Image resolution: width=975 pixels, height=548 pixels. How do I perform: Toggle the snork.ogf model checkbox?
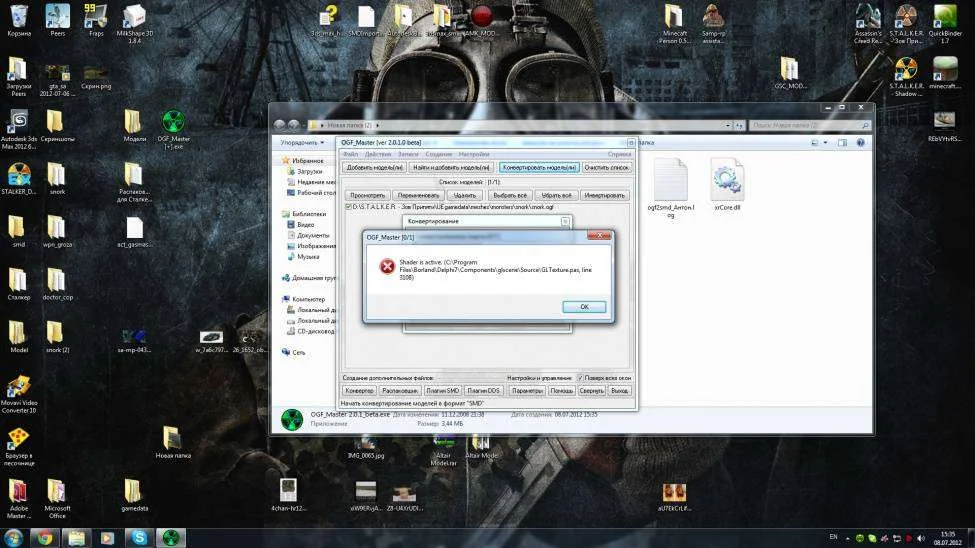[348, 207]
